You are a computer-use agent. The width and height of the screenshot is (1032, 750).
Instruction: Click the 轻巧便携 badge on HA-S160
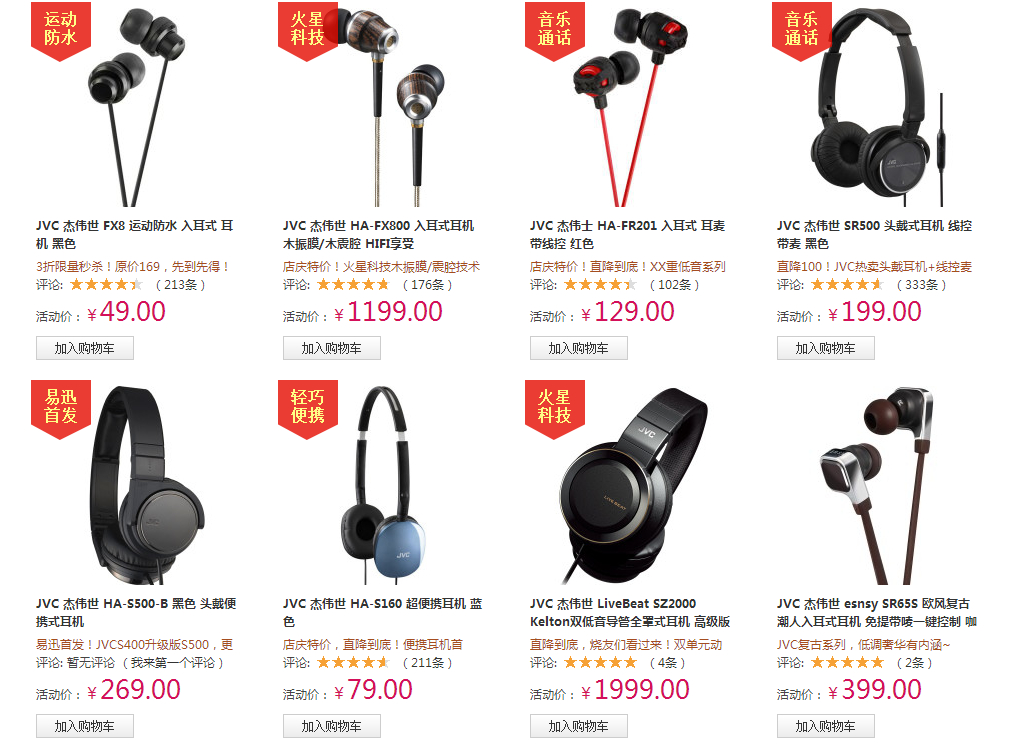[x=307, y=409]
